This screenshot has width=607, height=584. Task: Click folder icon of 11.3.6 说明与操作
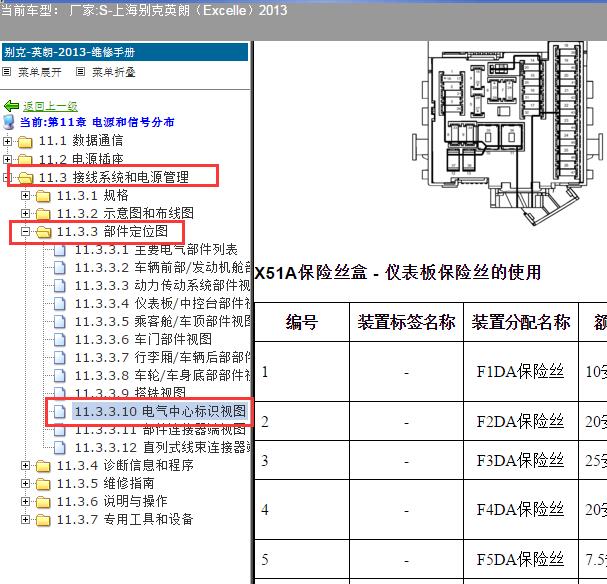pyautogui.click(x=43, y=502)
